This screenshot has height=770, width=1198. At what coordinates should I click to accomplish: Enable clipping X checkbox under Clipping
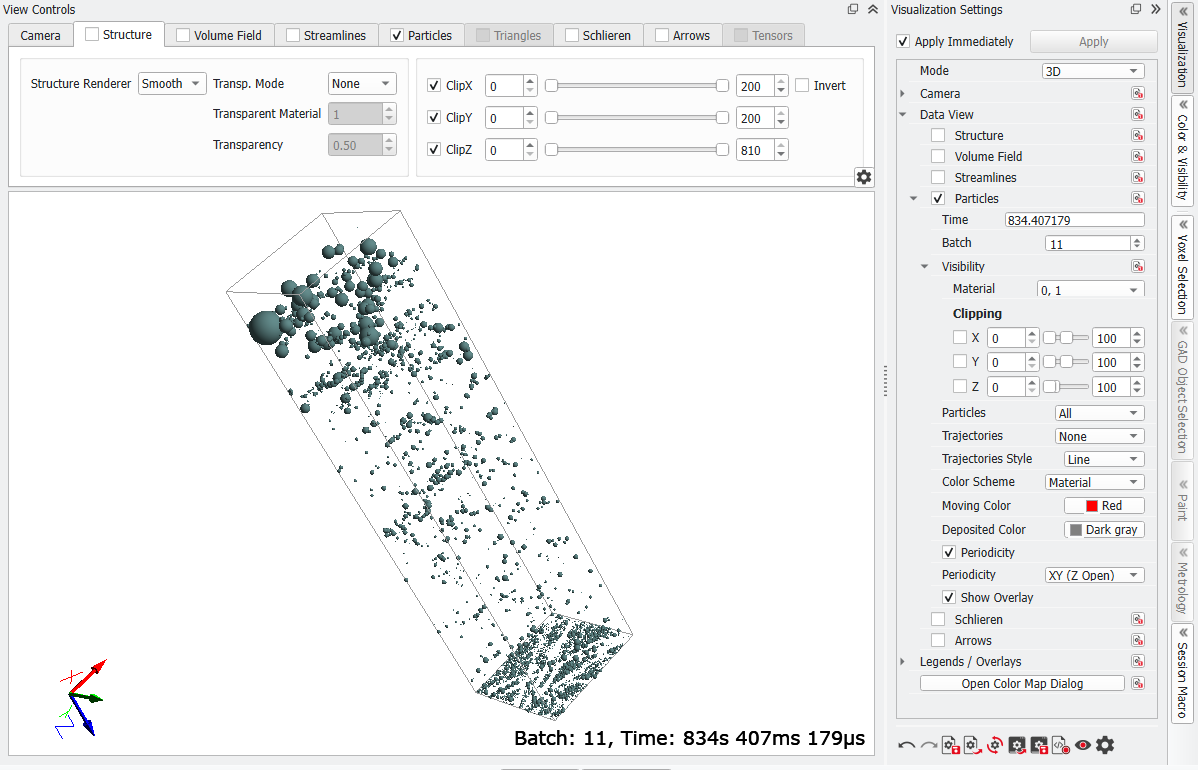[x=960, y=337]
